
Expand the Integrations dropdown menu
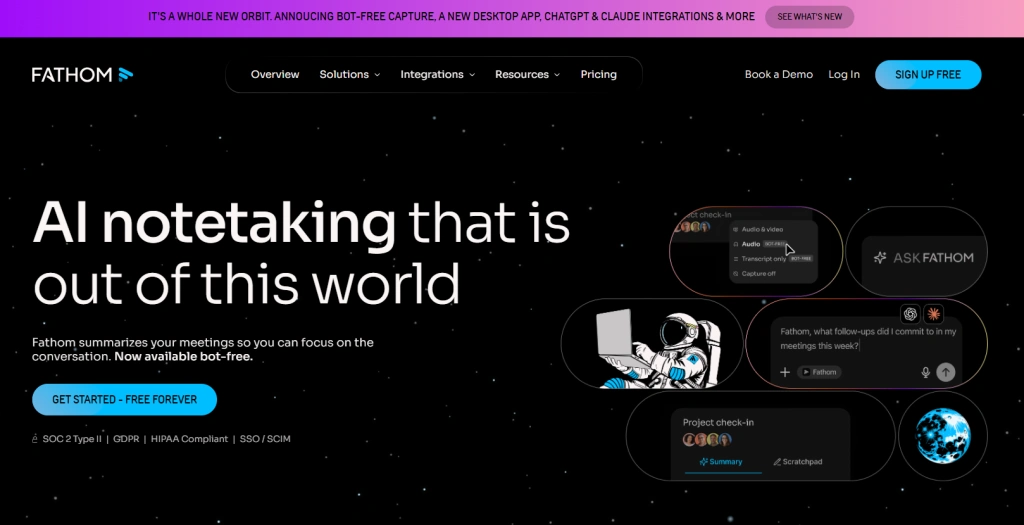(438, 74)
